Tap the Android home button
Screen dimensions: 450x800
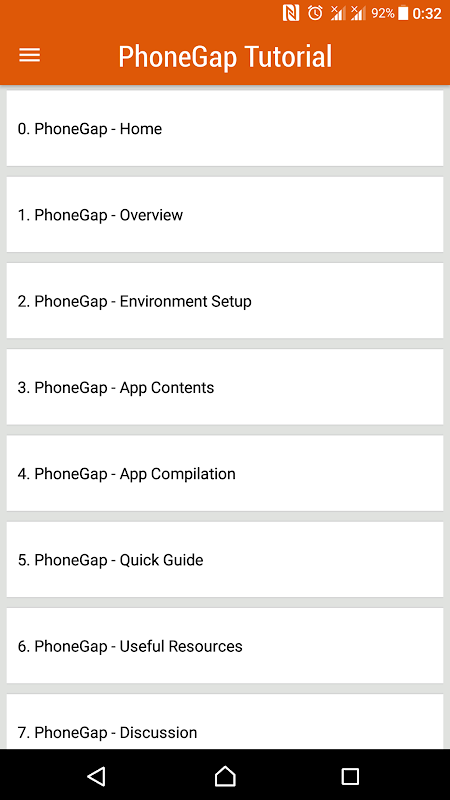(x=225, y=776)
